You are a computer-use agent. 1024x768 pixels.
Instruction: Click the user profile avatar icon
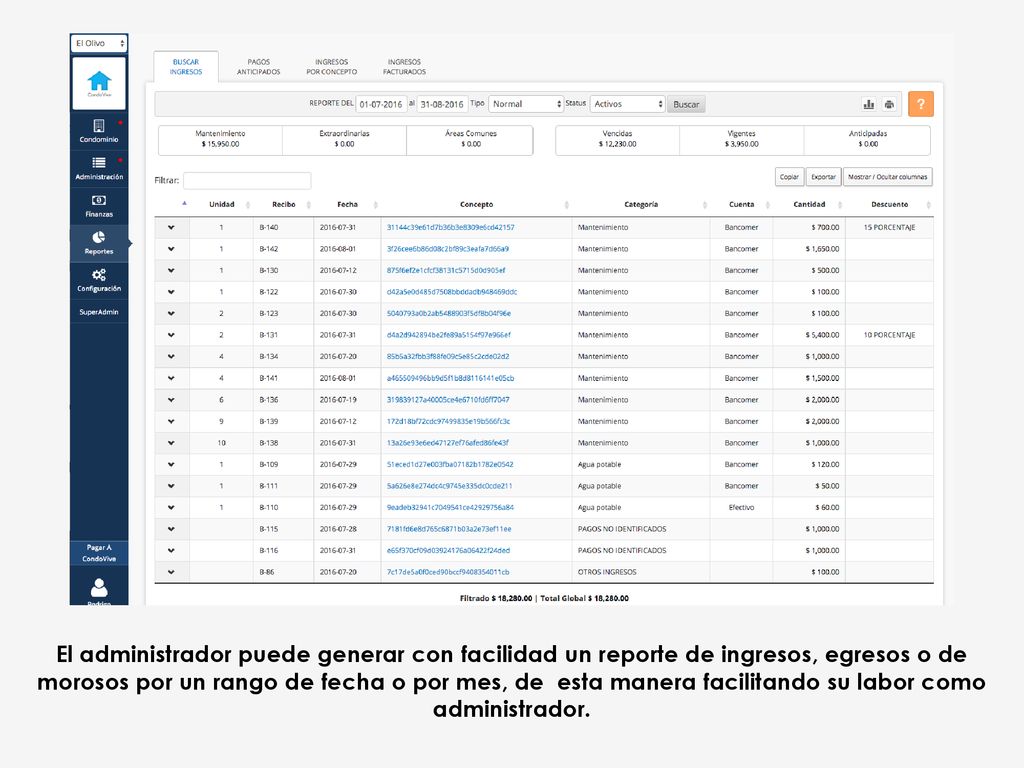(99, 588)
